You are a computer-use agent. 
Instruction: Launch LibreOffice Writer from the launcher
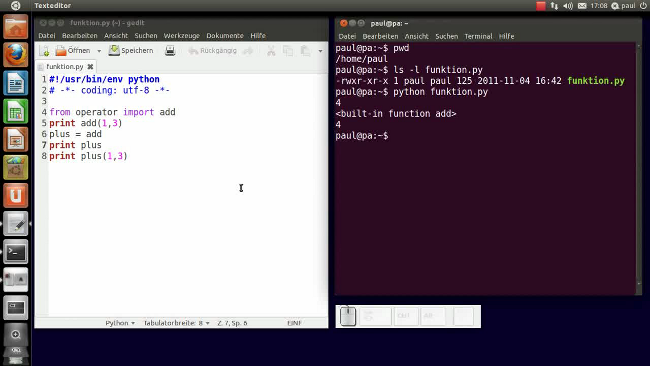16,83
